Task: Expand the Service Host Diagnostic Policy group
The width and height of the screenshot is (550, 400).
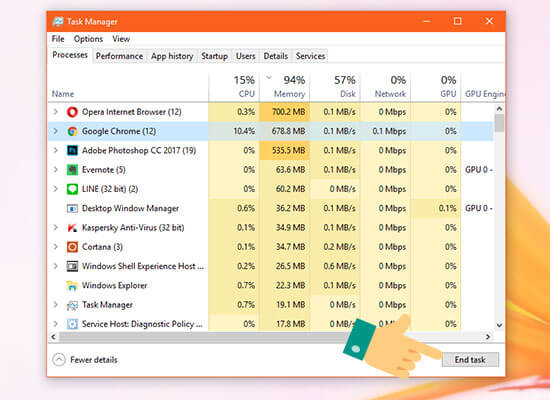Action: click(55, 324)
